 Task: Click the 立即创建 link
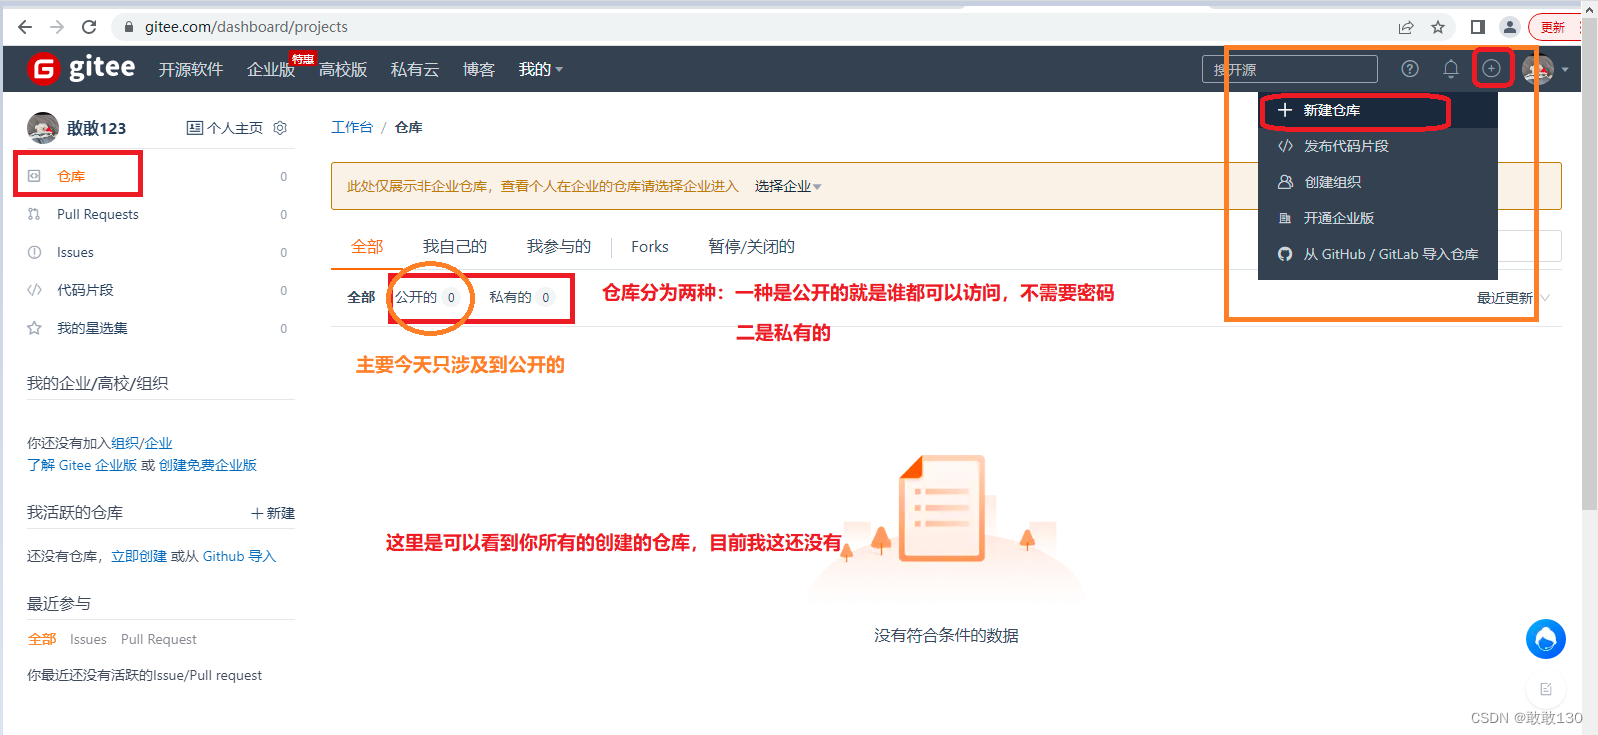pos(139,556)
